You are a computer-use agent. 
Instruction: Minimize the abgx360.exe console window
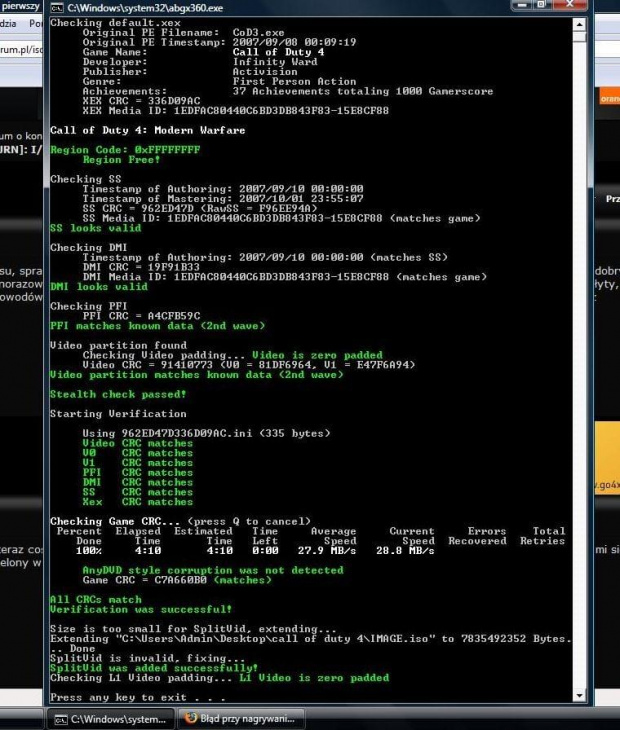coord(522,5)
